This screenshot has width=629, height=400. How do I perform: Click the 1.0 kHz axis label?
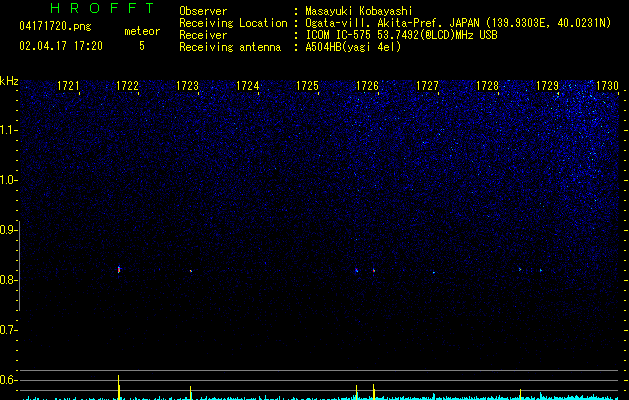pyautogui.click(x=8, y=180)
